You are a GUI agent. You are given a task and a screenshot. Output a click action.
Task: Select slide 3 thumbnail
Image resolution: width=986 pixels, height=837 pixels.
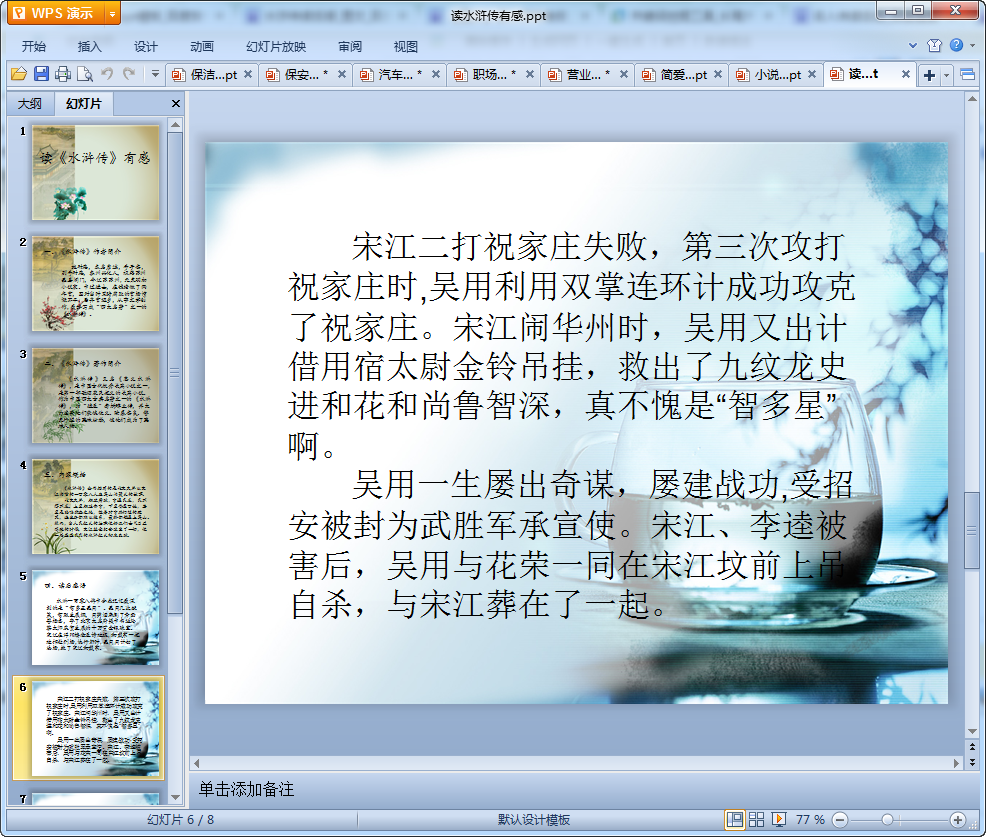(x=96, y=395)
